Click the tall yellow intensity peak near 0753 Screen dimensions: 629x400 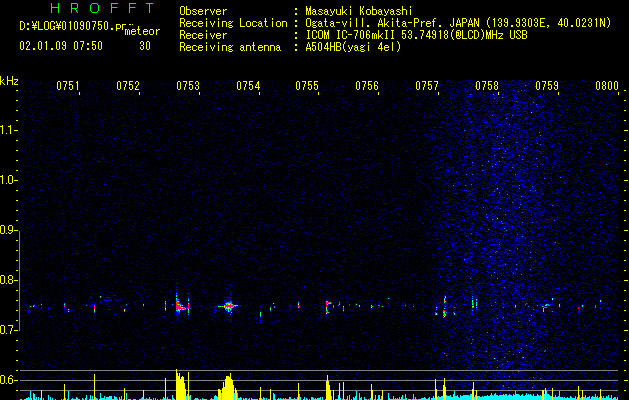tap(181, 385)
